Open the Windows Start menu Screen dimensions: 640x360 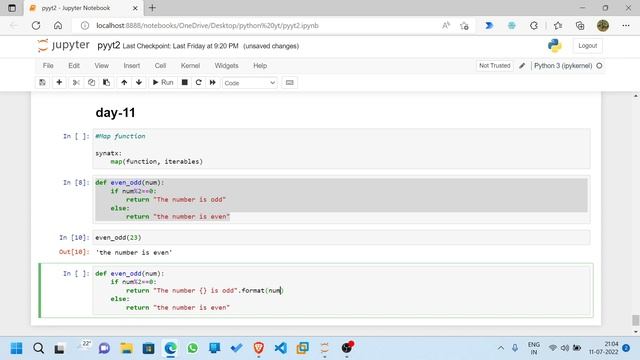coord(17,348)
